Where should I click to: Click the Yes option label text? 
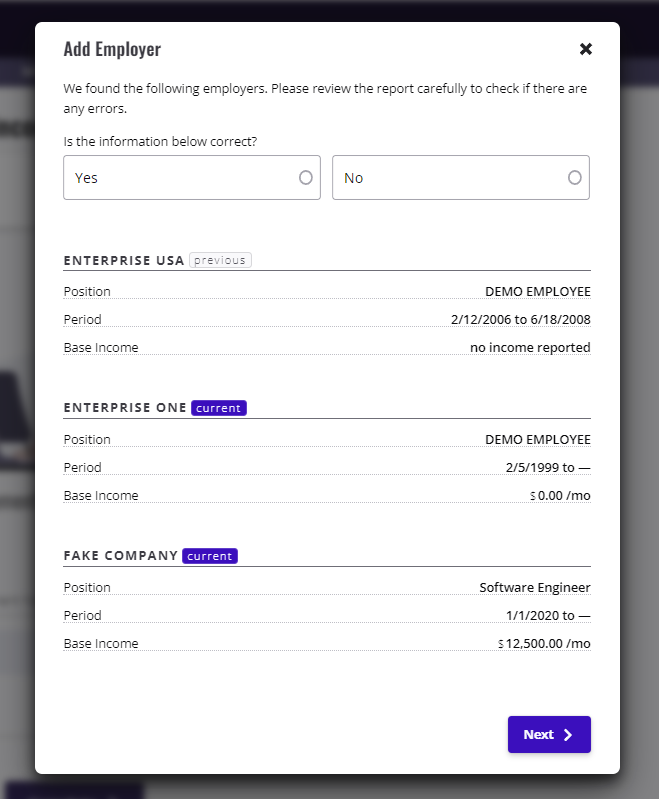click(86, 178)
